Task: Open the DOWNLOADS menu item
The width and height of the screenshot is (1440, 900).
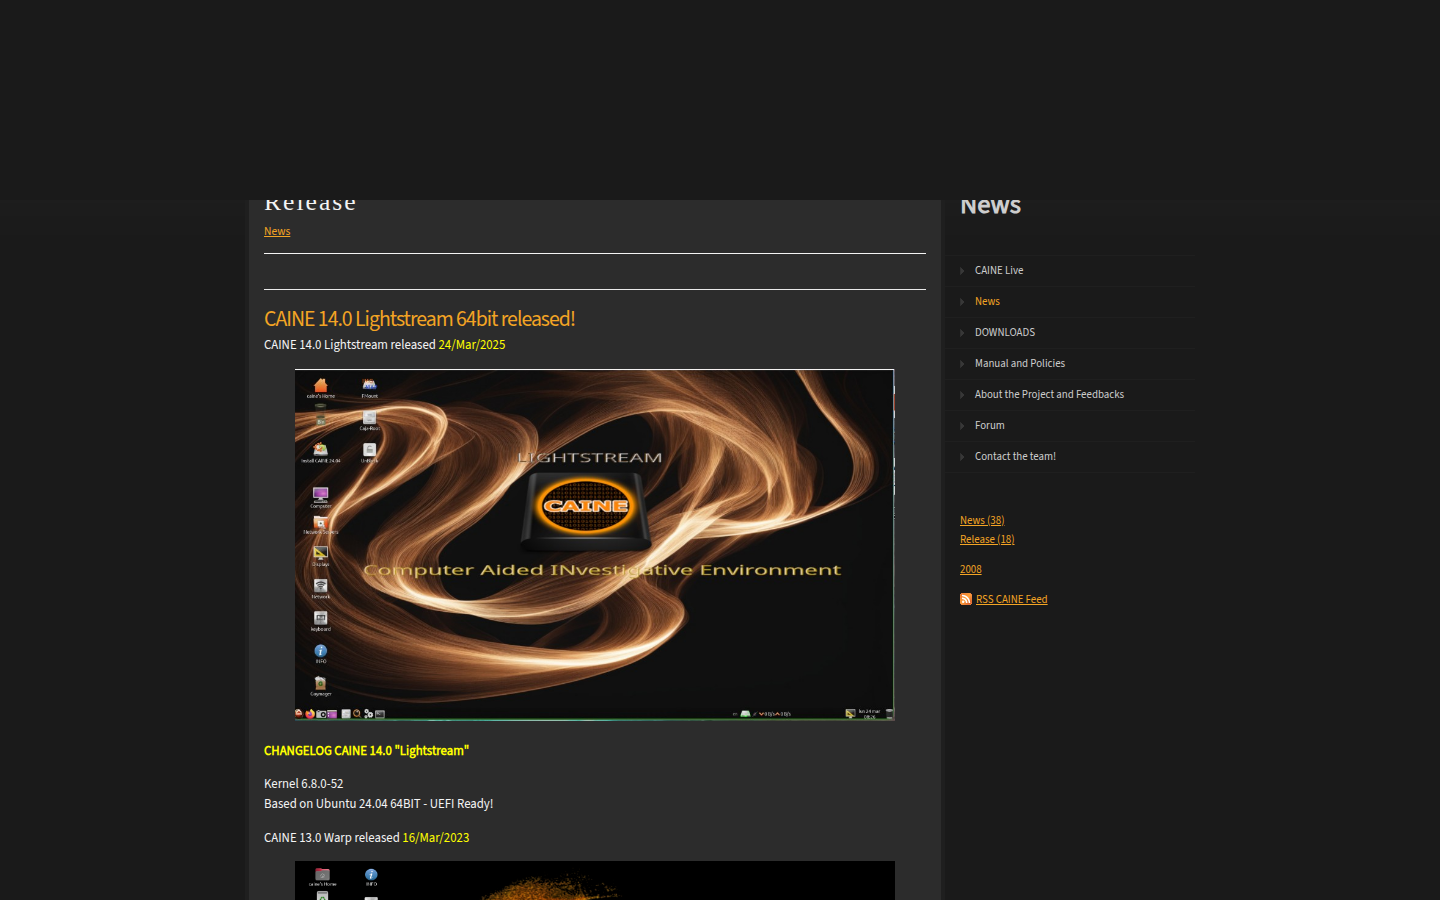Action: point(1005,332)
